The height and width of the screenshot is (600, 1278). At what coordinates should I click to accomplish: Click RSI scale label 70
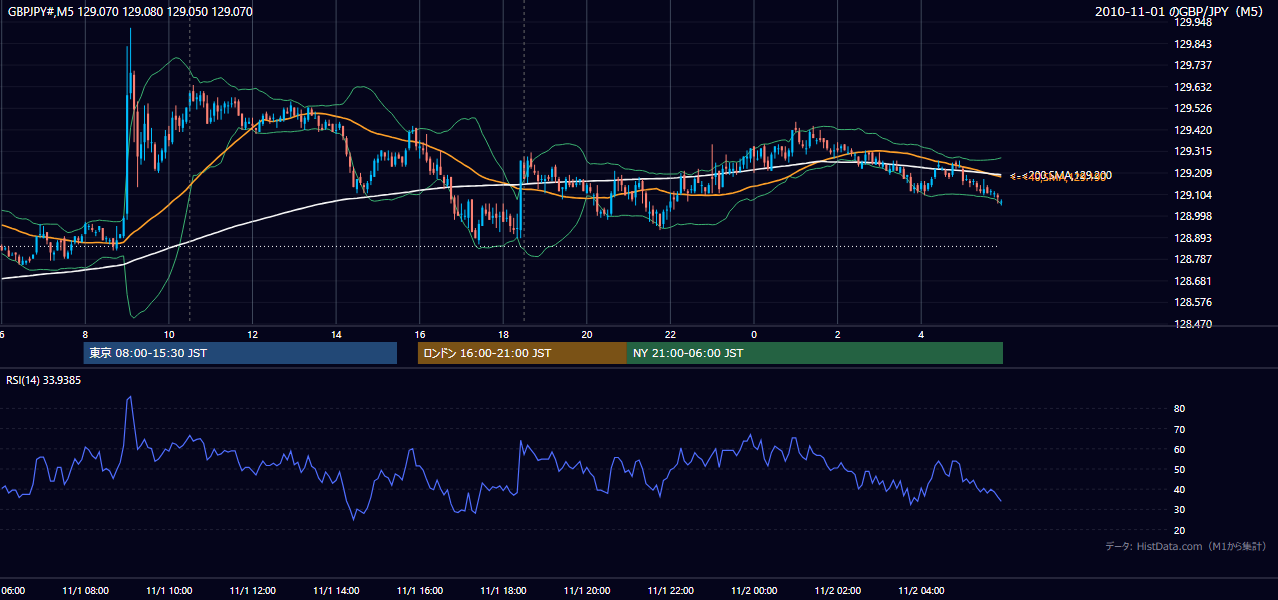(1180, 429)
